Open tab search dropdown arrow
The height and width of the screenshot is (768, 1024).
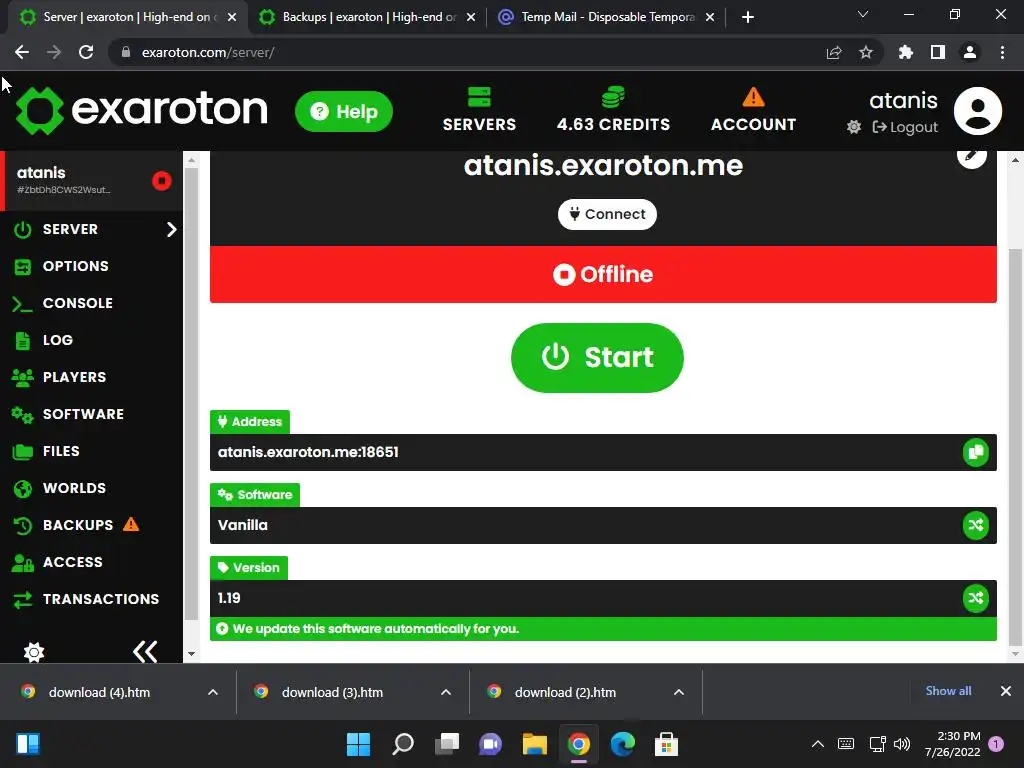coord(863,14)
